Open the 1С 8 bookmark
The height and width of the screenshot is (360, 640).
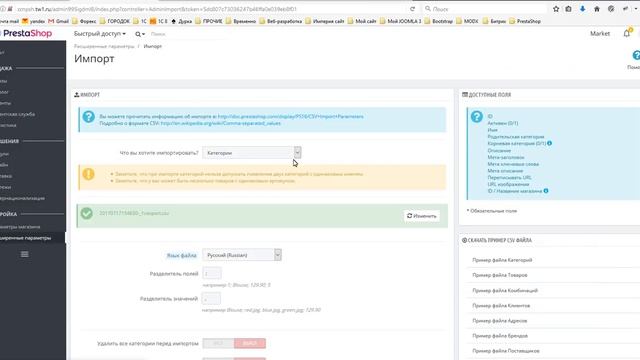point(159,21)
